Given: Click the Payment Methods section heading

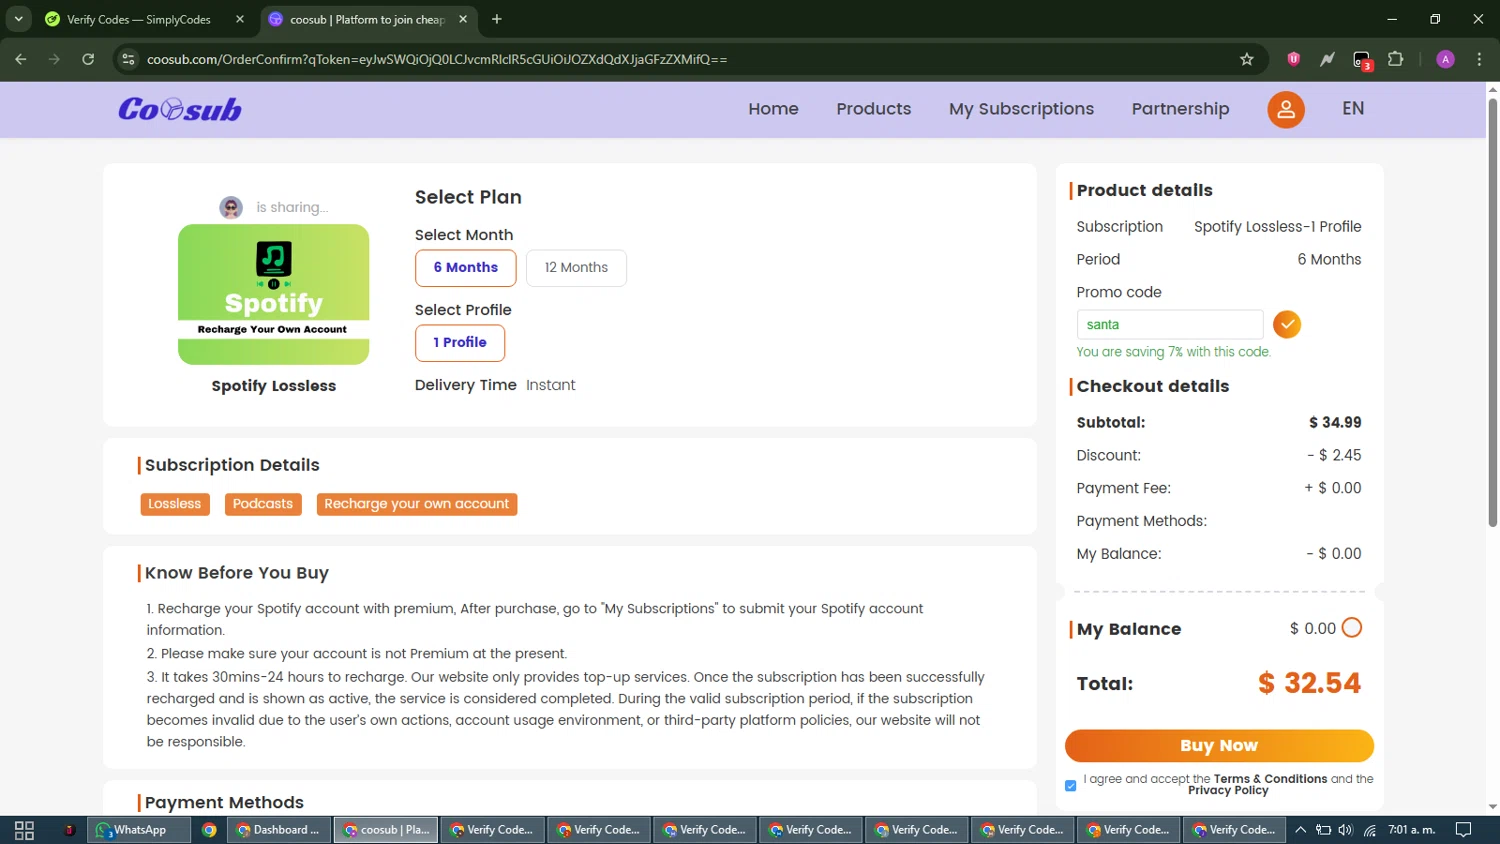Looking at the screenshot, I should (x=224, y=802).
